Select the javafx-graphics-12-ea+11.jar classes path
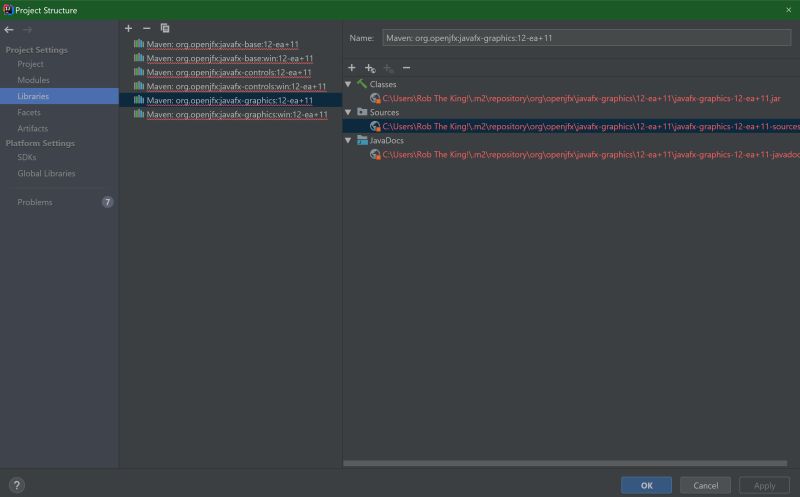The width and height of the screenshot is (800, 497). (582, 98)
